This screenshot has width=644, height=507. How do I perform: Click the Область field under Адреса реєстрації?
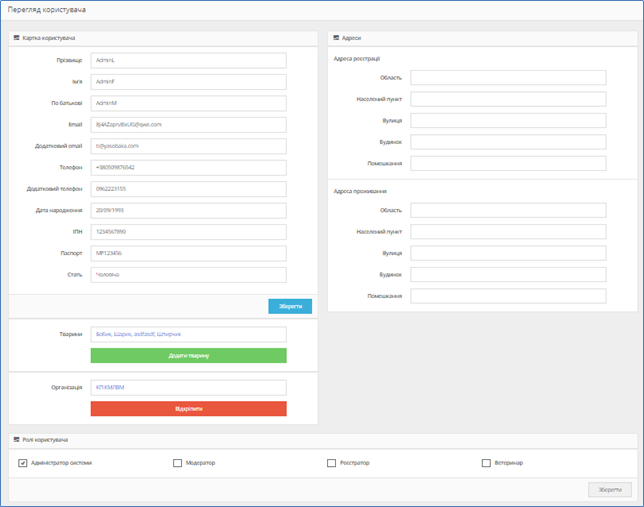tap(508, 78)
